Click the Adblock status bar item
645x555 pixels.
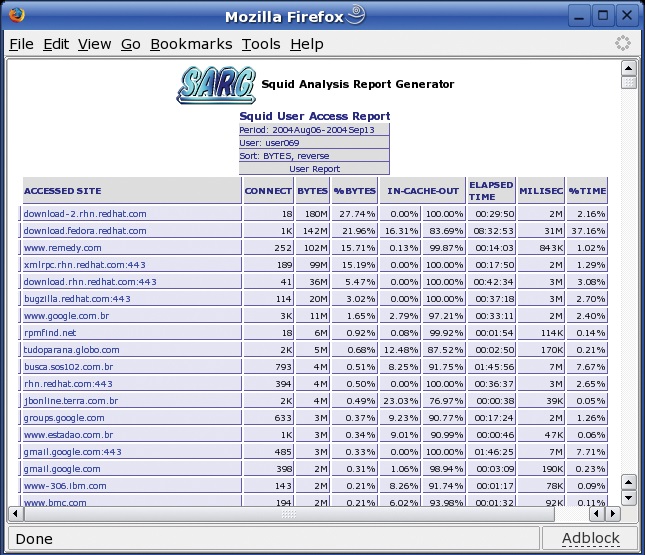pos(591,538)
